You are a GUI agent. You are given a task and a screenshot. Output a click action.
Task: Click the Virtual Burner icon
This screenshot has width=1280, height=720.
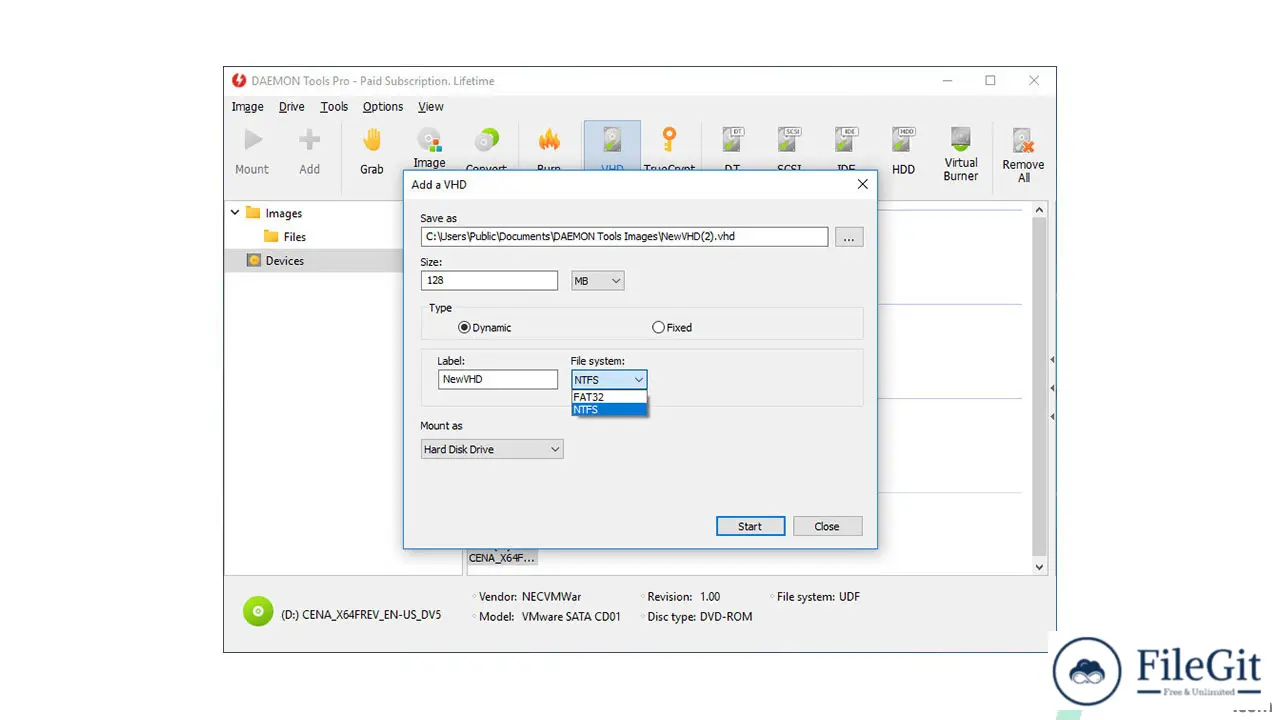961,139
